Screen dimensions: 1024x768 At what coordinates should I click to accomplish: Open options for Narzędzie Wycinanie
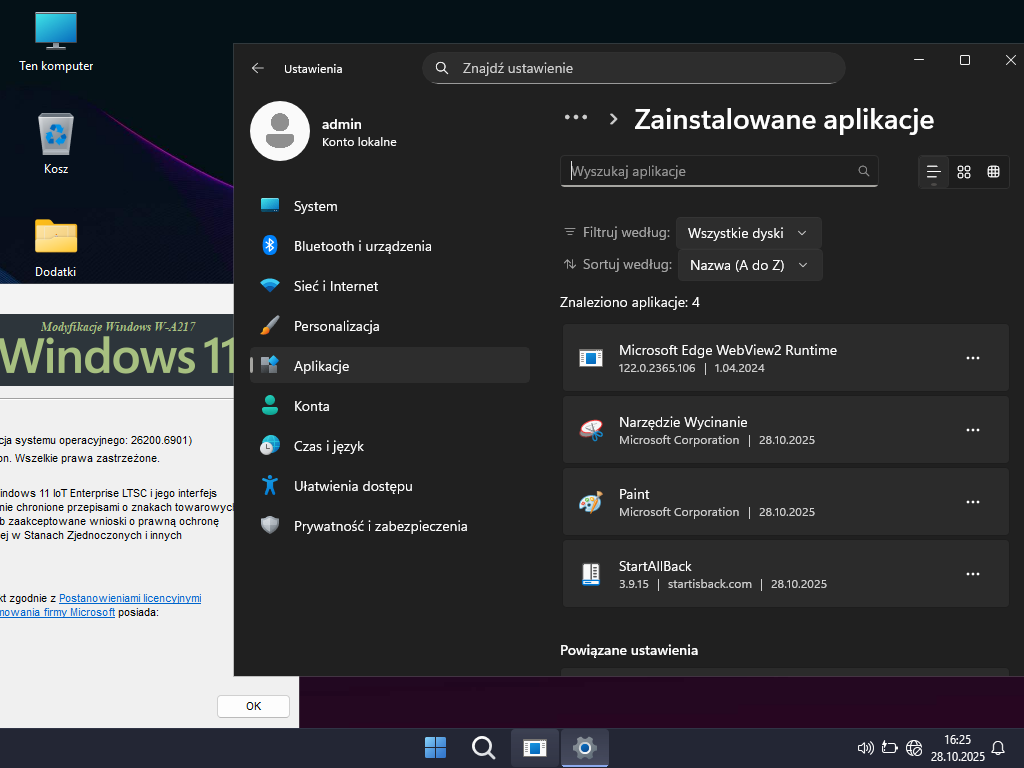(972, 430)
